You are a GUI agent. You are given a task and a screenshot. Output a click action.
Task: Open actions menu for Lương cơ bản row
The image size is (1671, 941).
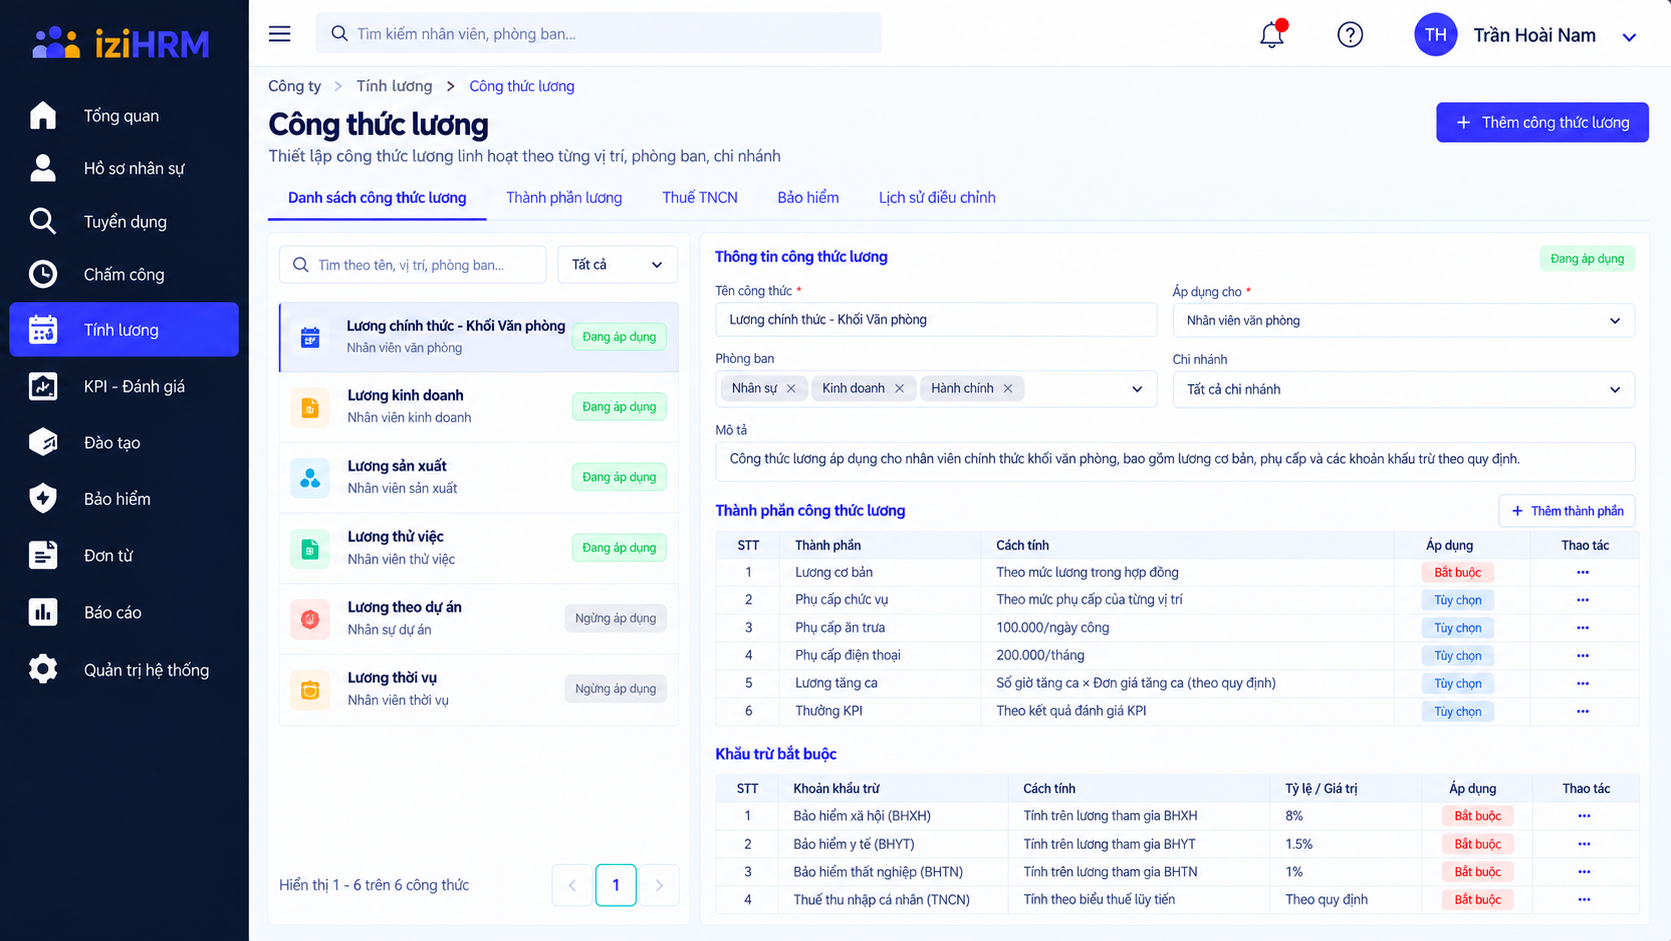tap(1582, 572)
